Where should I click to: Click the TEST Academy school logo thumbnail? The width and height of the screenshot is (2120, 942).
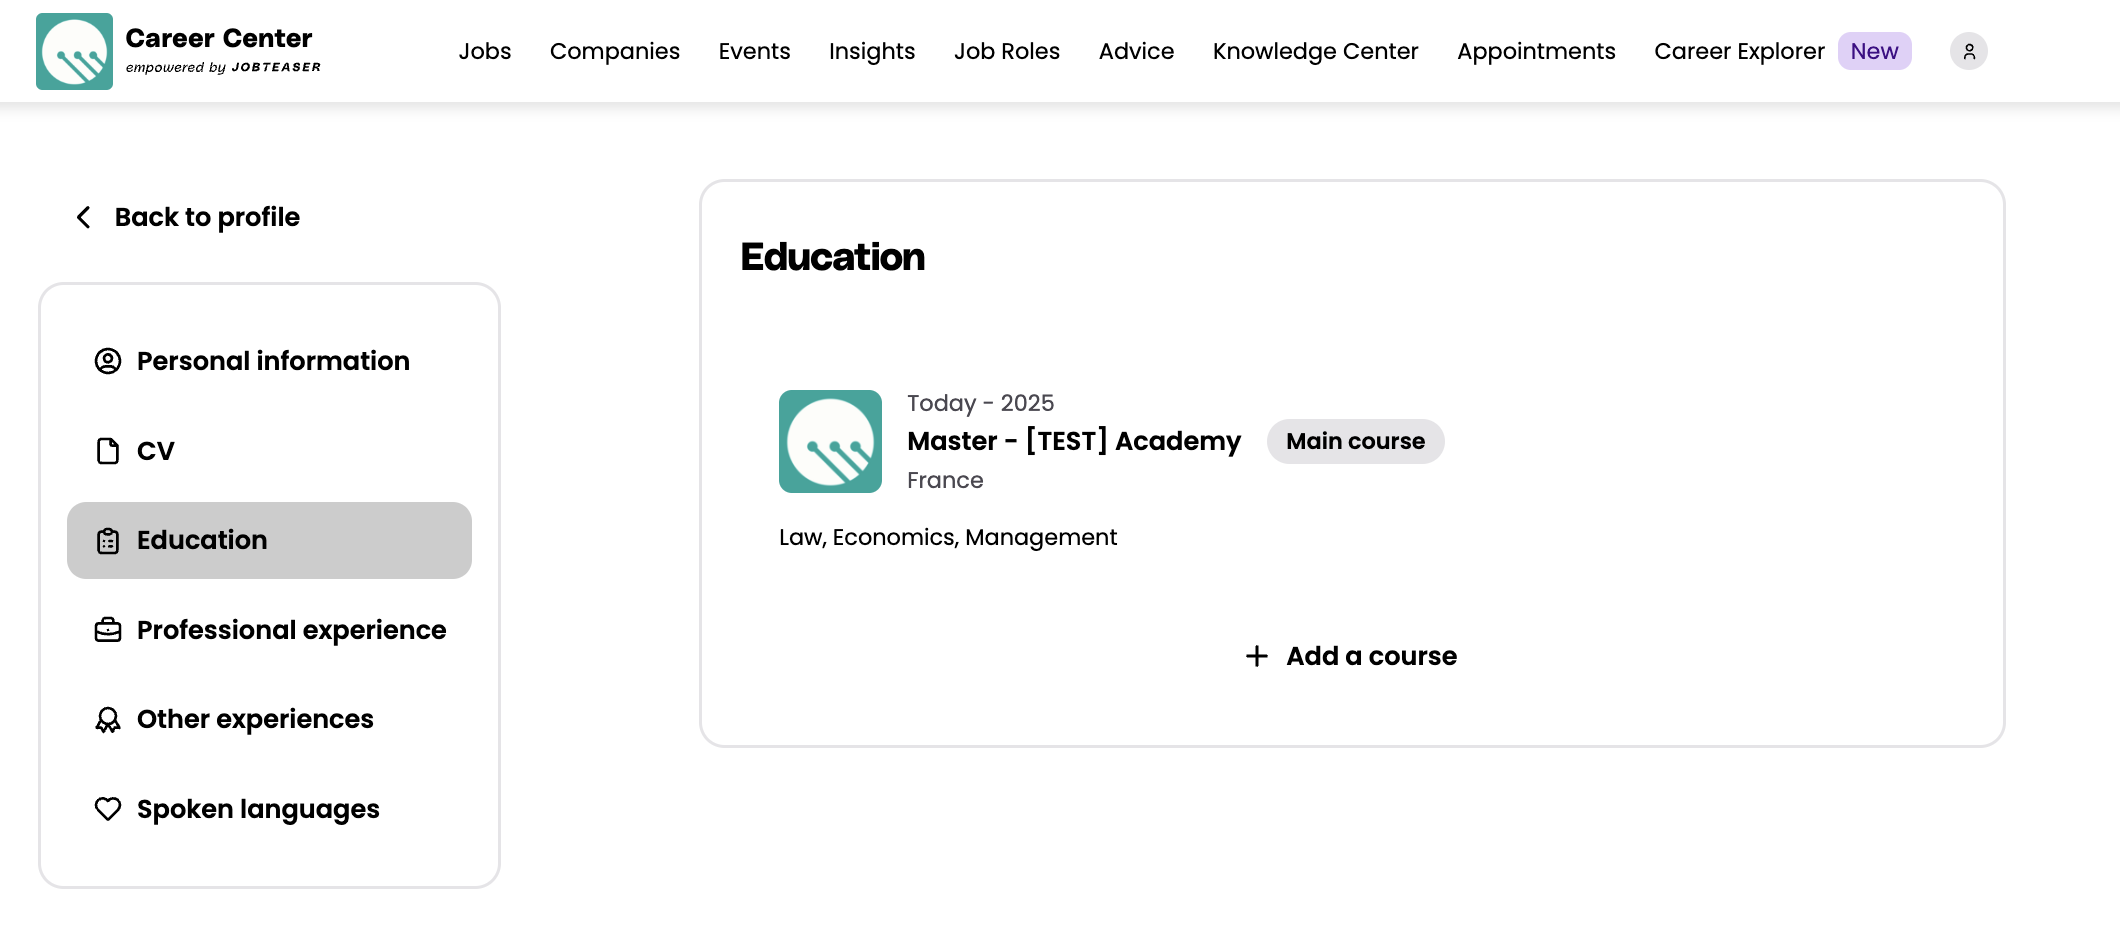(830, 441)
